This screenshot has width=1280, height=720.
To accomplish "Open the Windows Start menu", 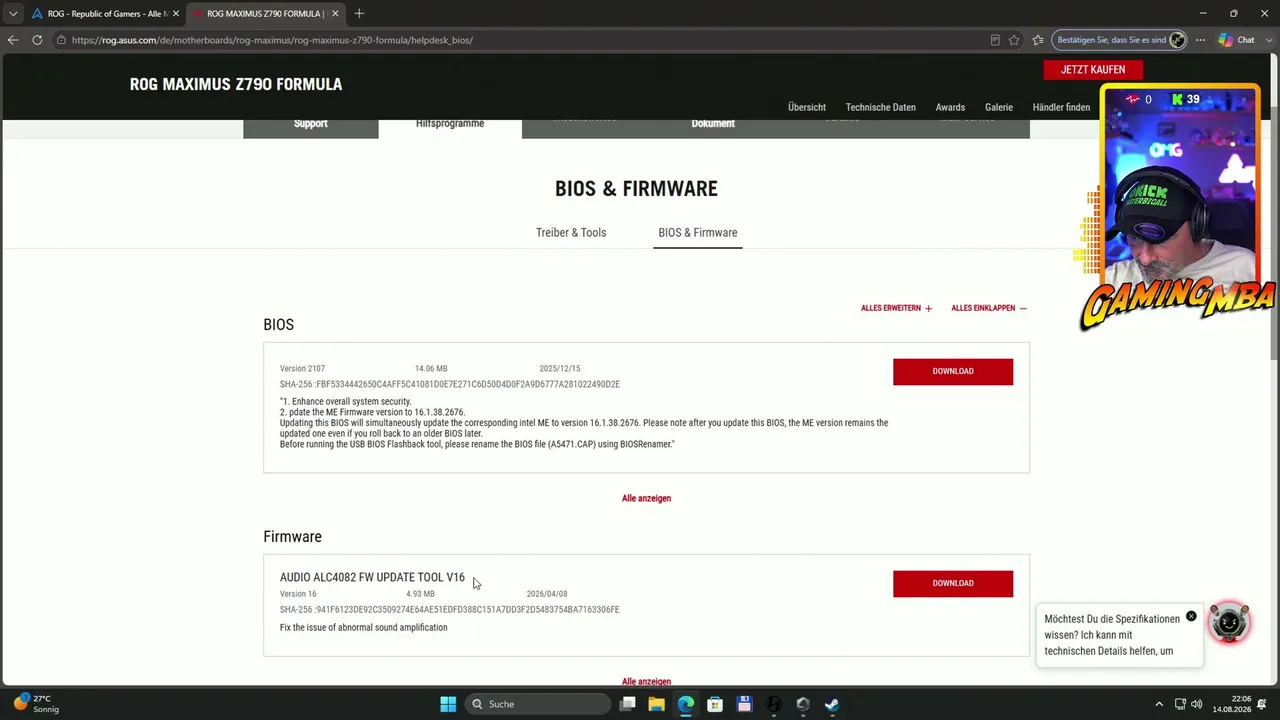I will pyautogui.click(x=448, y=704).
